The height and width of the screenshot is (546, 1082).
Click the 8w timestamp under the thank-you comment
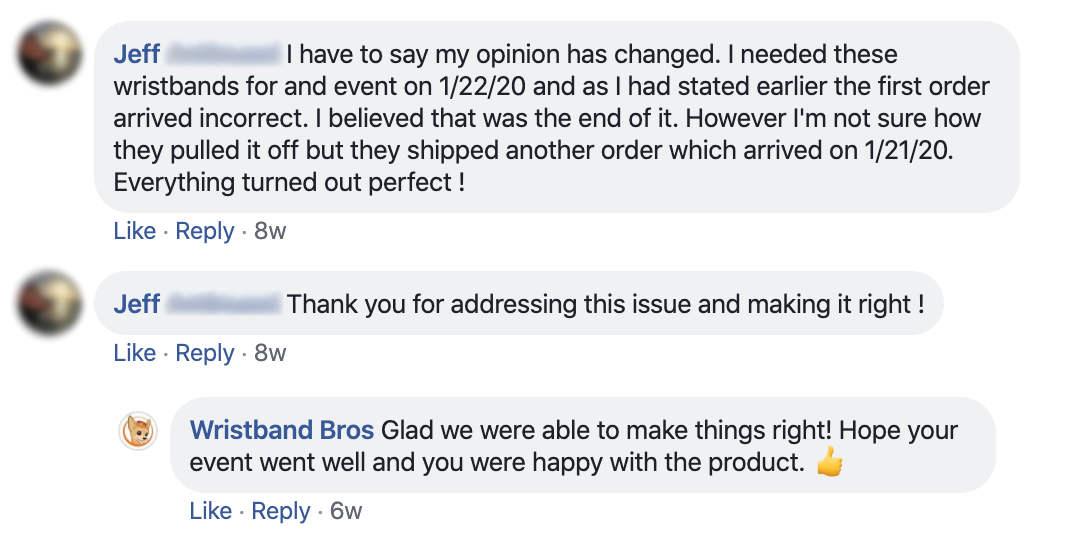tap(270, 353)
